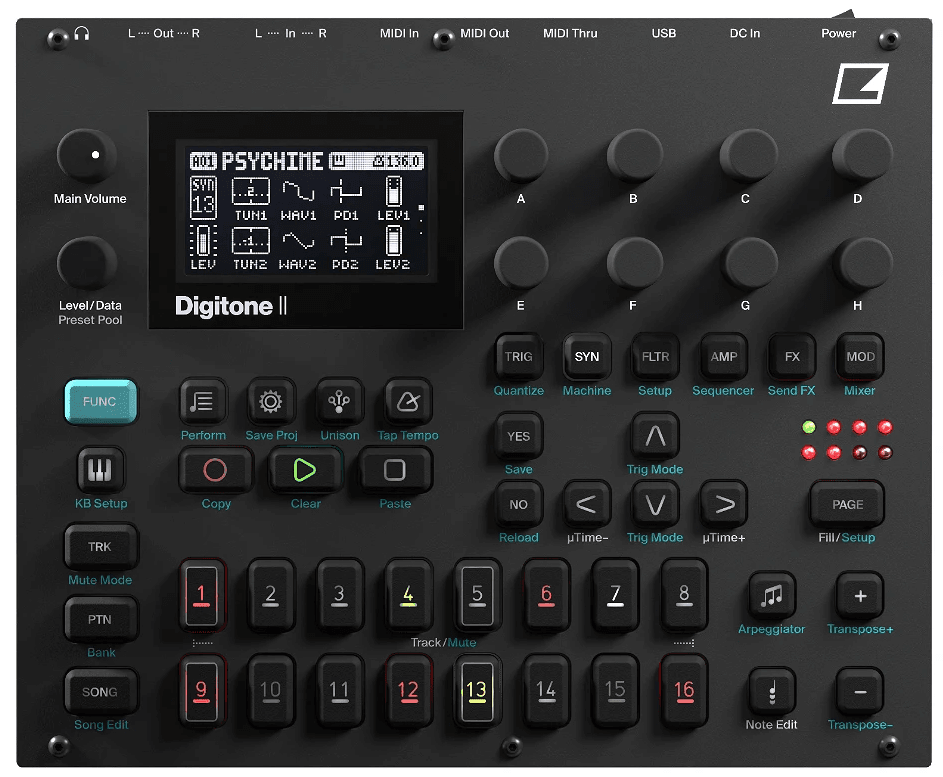The width and height of the screenshot is (943, 777).
Task: Open the FLTR Setup parameter page
Action: tap(655, 357)
